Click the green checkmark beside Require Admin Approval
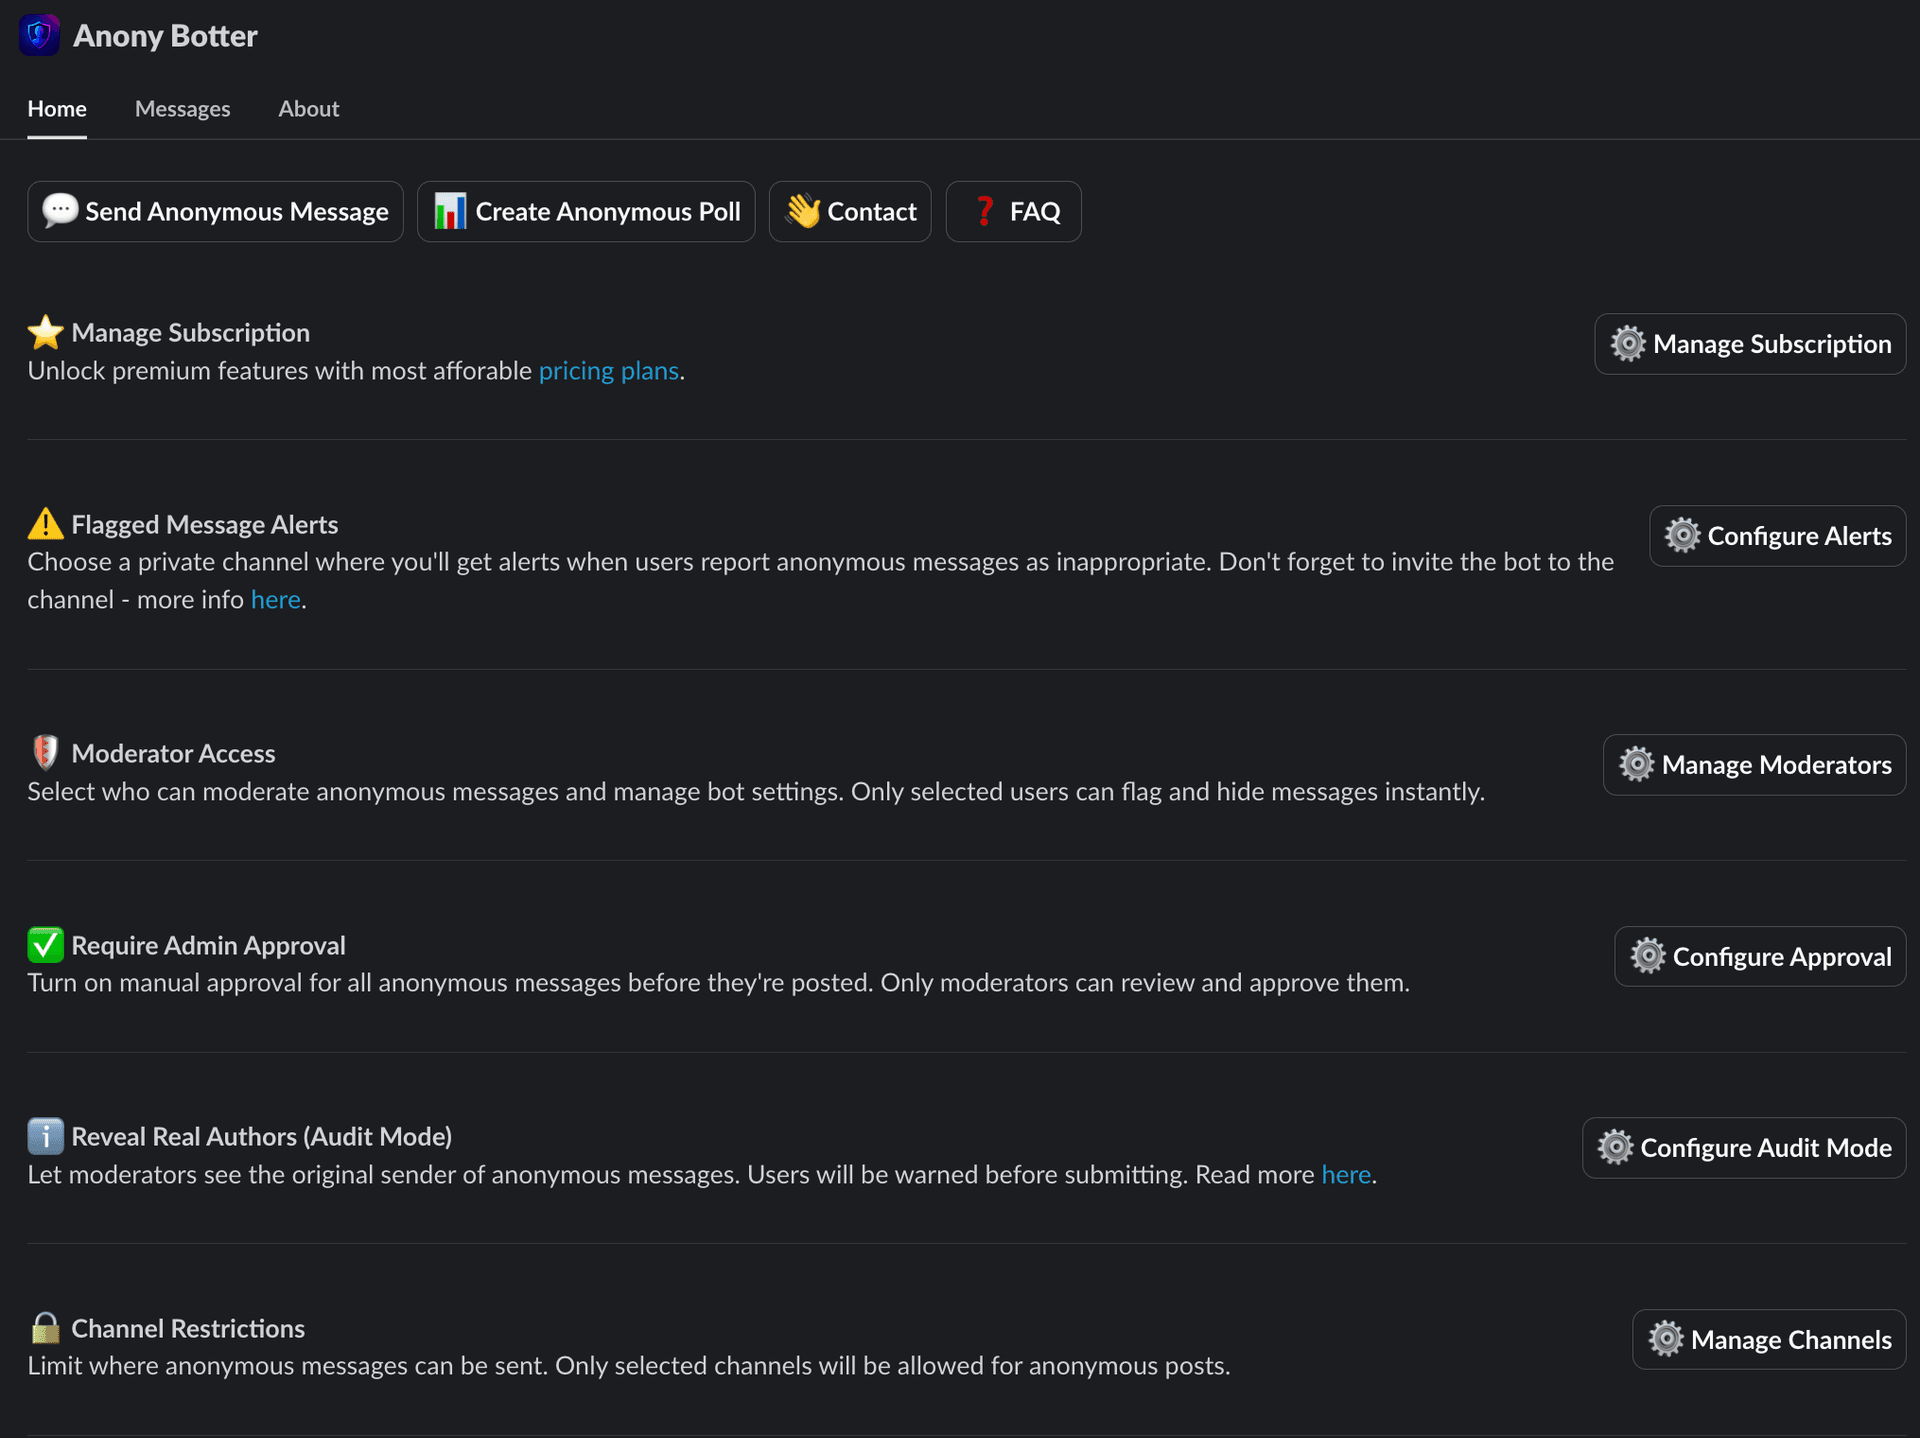The width and height of the screenshot is (1920, 1438). (x=45, y=943)
